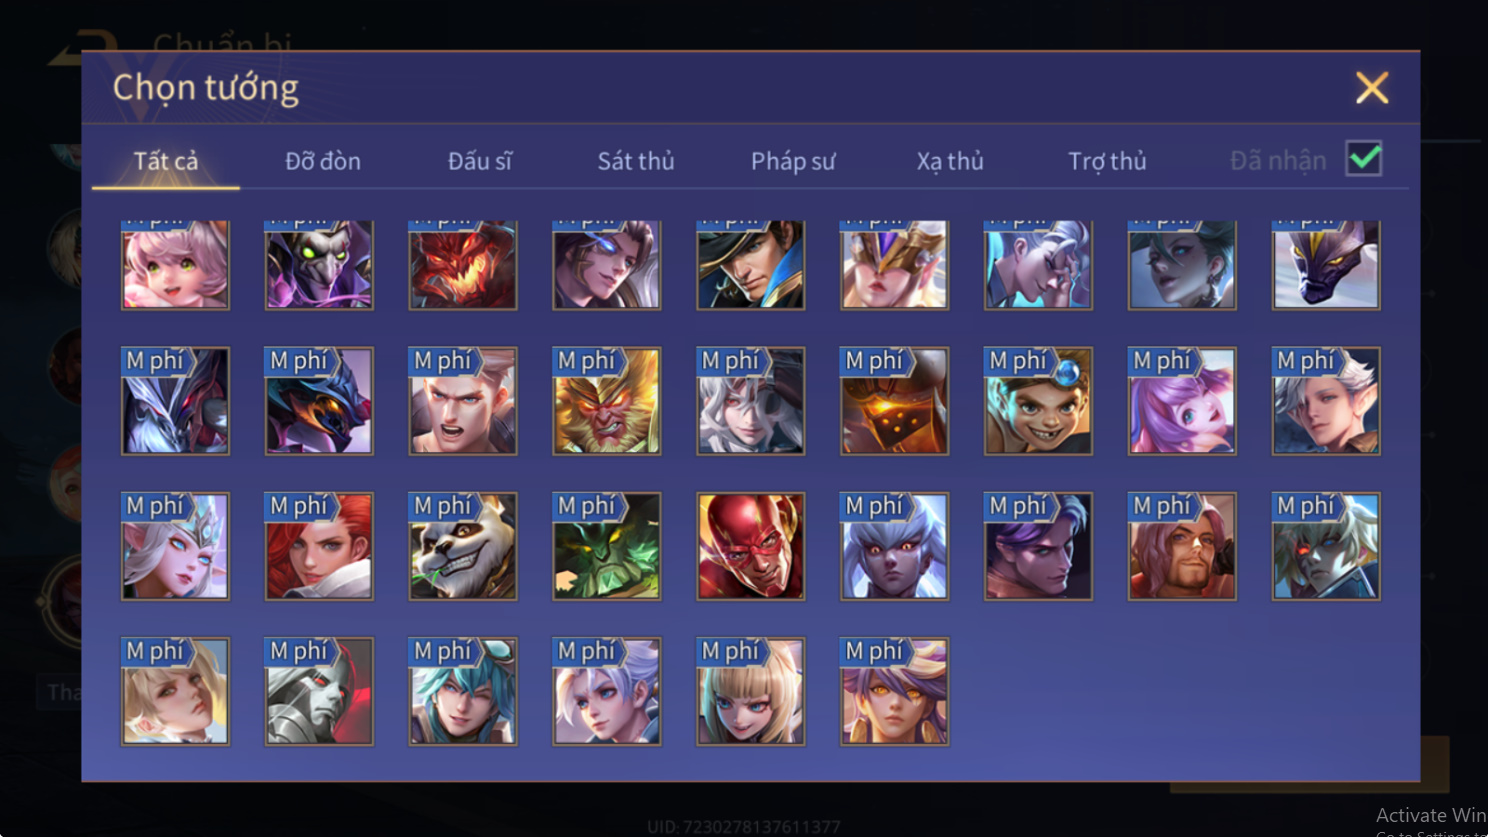Show the Pháp sư heroes tab
The width and height of the screenshot is (1488, 837).
coord(793,161)
